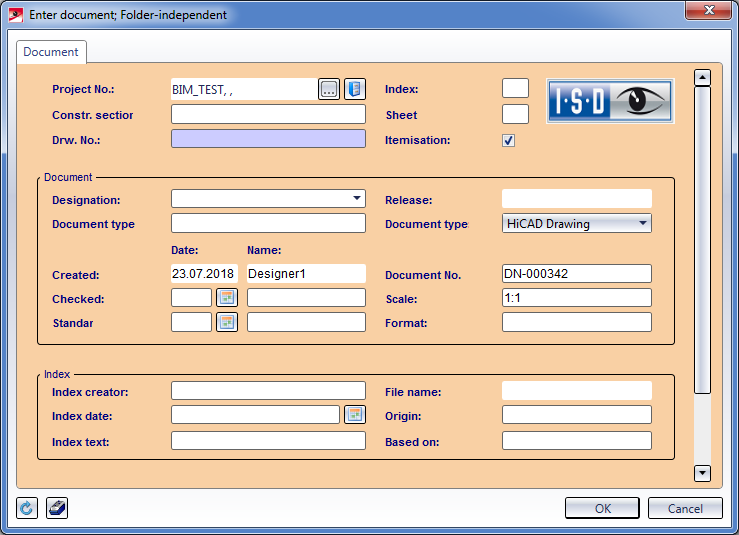The height and width of the screenshot is (535, 739).
Task: Click the Scale input field
Action: (576, 298)
